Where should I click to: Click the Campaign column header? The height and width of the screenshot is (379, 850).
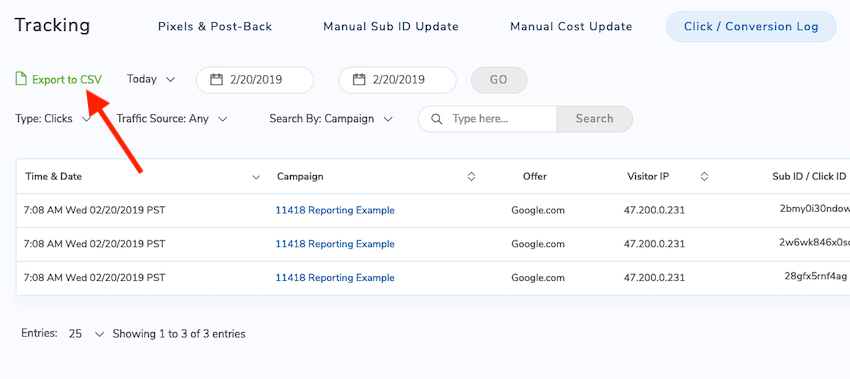point(300,176)
